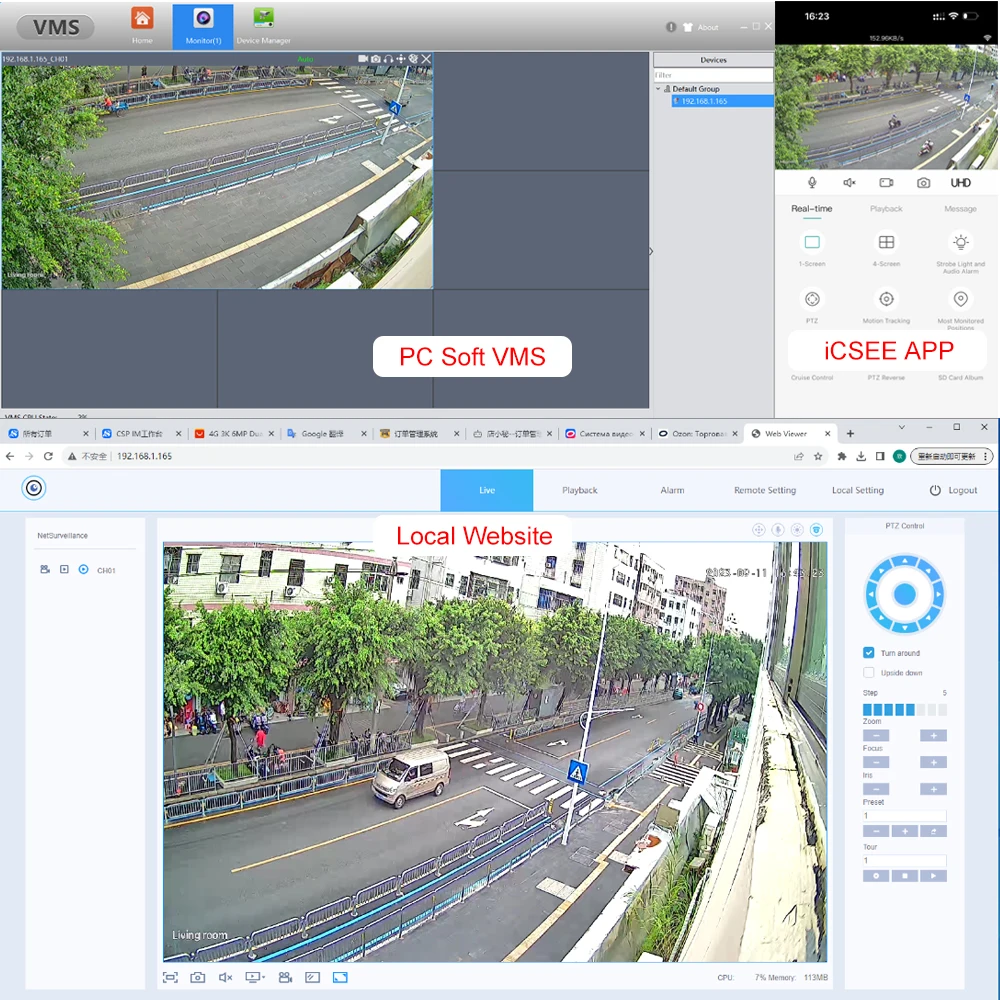
Task: Toggle headphone audio in VMS channel toolbar
Action: [x=388, y=59]
